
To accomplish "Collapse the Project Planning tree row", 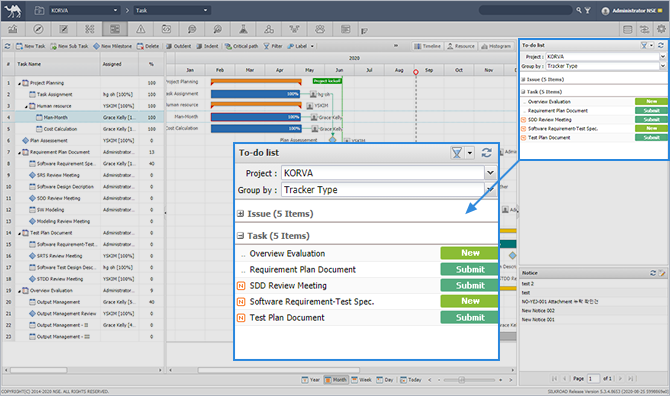I will 19,83.
